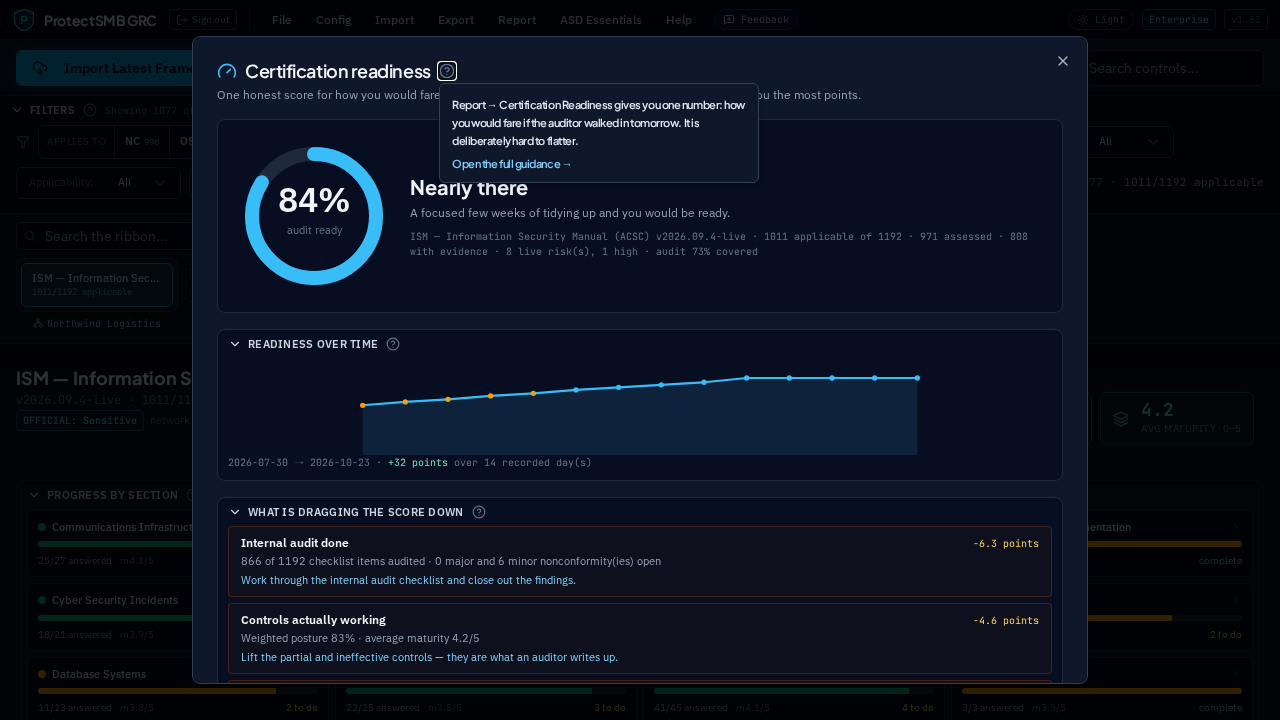
Task: Click the Filters help icon
Action: tap(90, 110)
